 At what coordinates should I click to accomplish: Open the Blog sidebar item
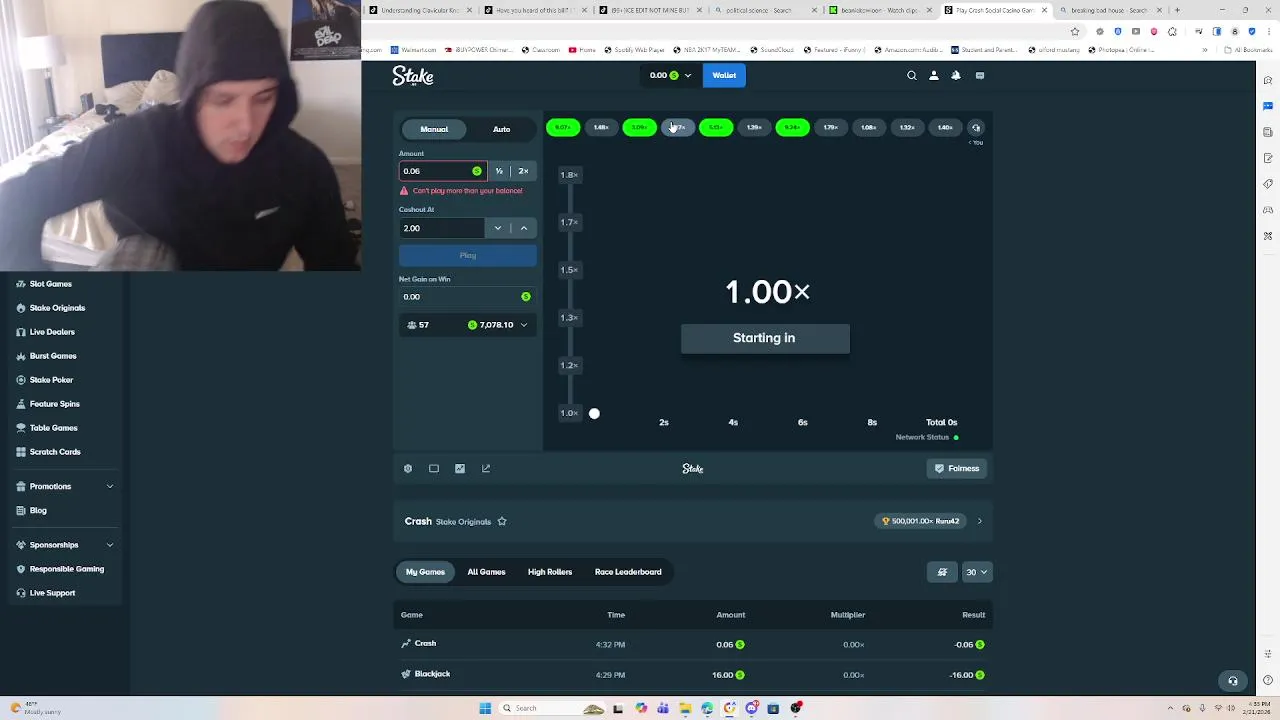[x=38, y=510]
